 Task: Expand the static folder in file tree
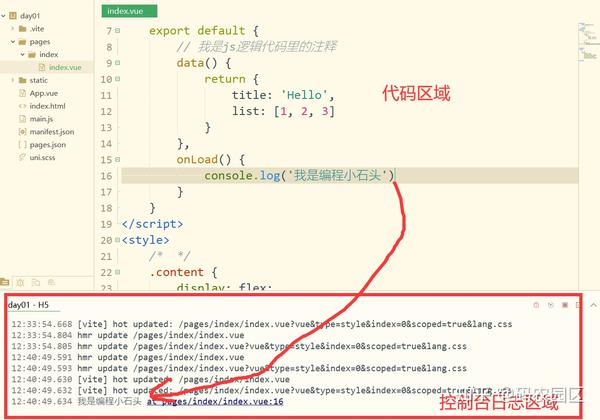click(x=13, y=80)
